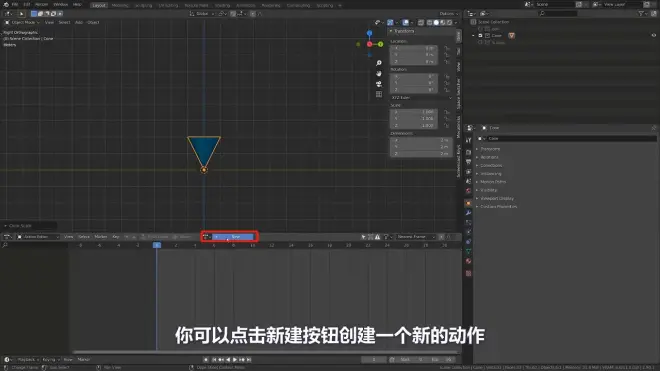Image resolution: width=660 pixels, height=371 pixels.
Task: Open the viewport Add menu
Action: [79, 22]
